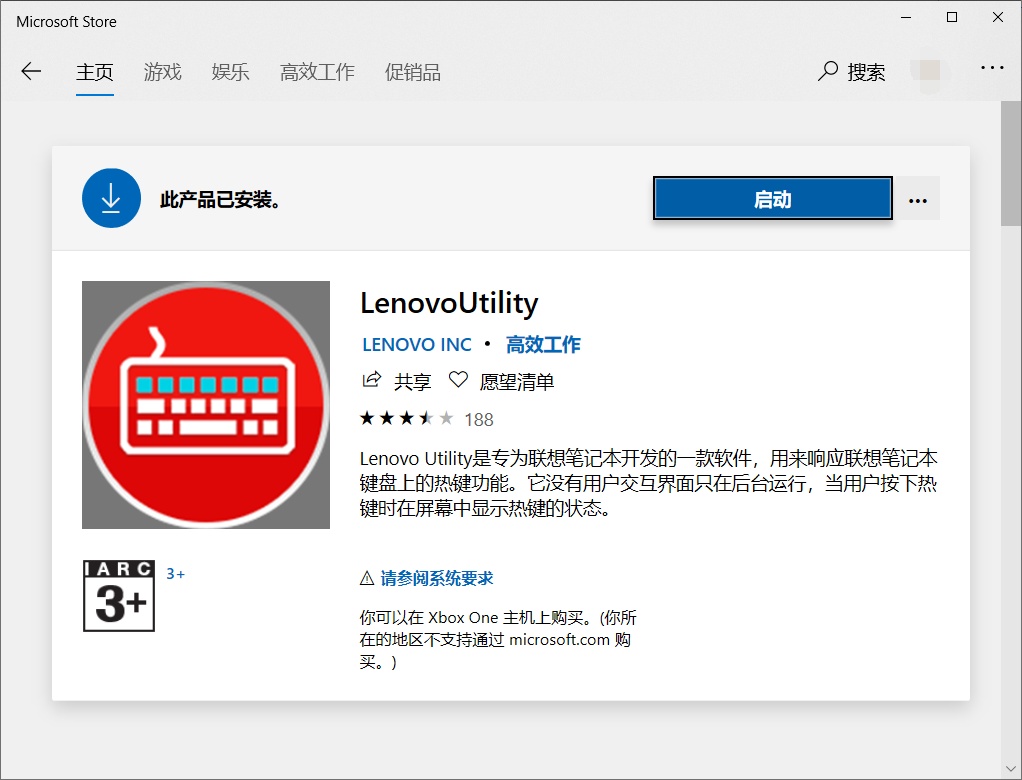Click the IARC 3+ rating badge
The image size is (1022, 780).
pos(119,596)
